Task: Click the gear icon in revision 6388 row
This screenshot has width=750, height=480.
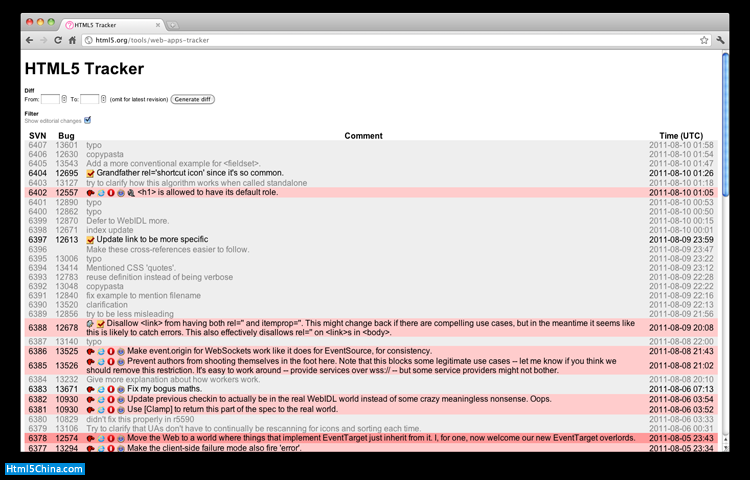Action: point(90,324)
